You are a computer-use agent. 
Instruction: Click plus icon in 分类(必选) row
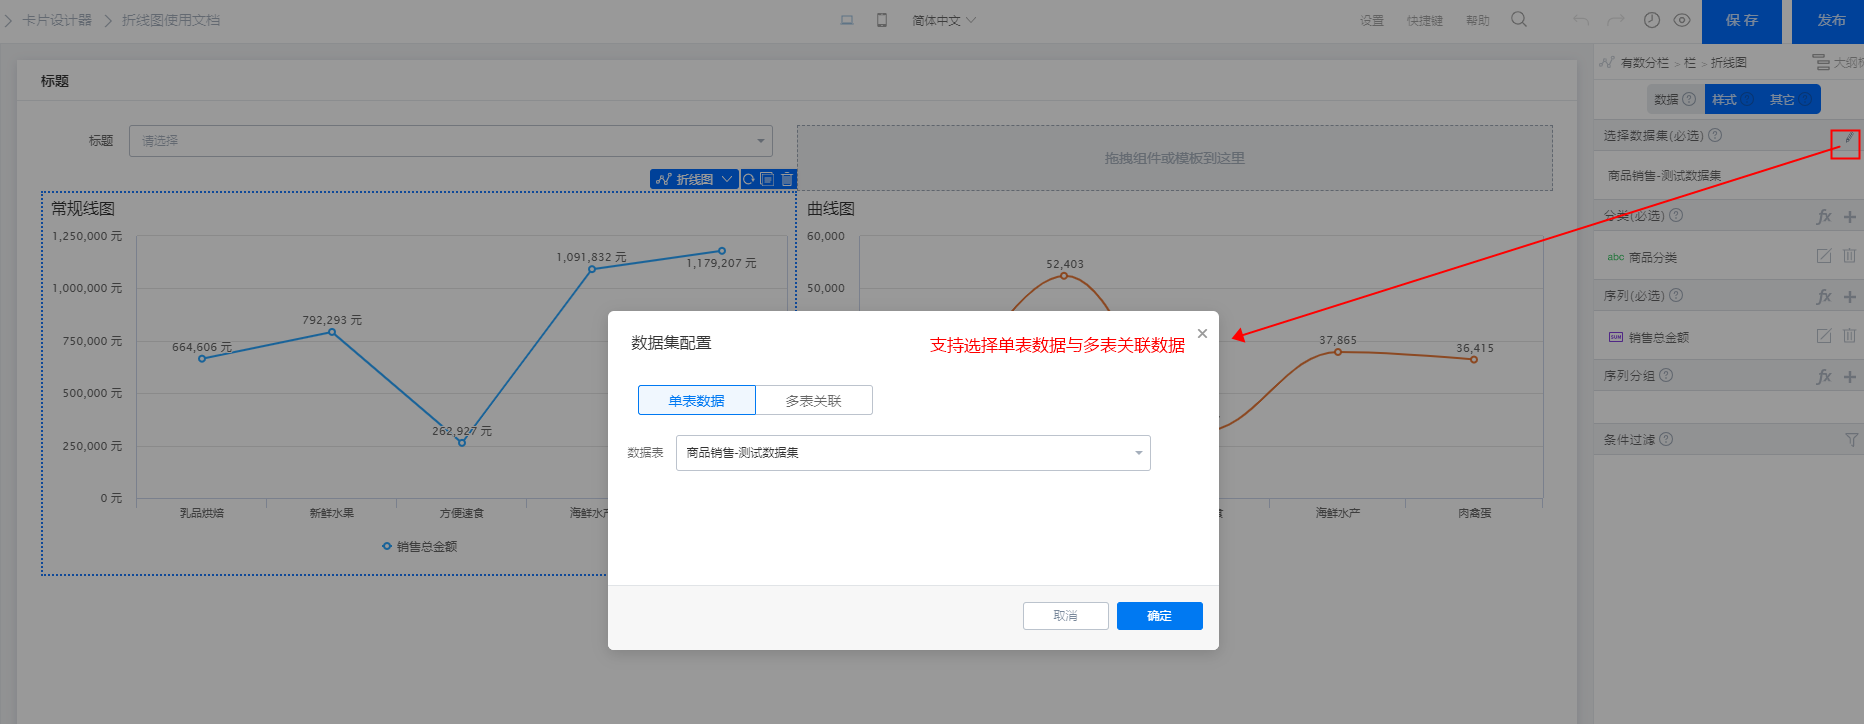pos(1849,216)
